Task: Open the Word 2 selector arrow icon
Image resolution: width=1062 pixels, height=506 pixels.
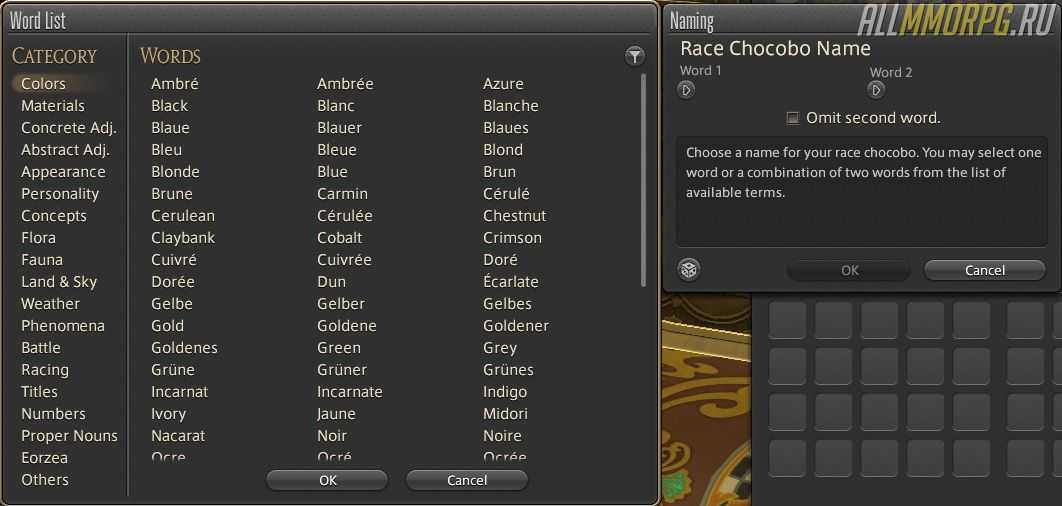Action: click(x=876, y=90)
